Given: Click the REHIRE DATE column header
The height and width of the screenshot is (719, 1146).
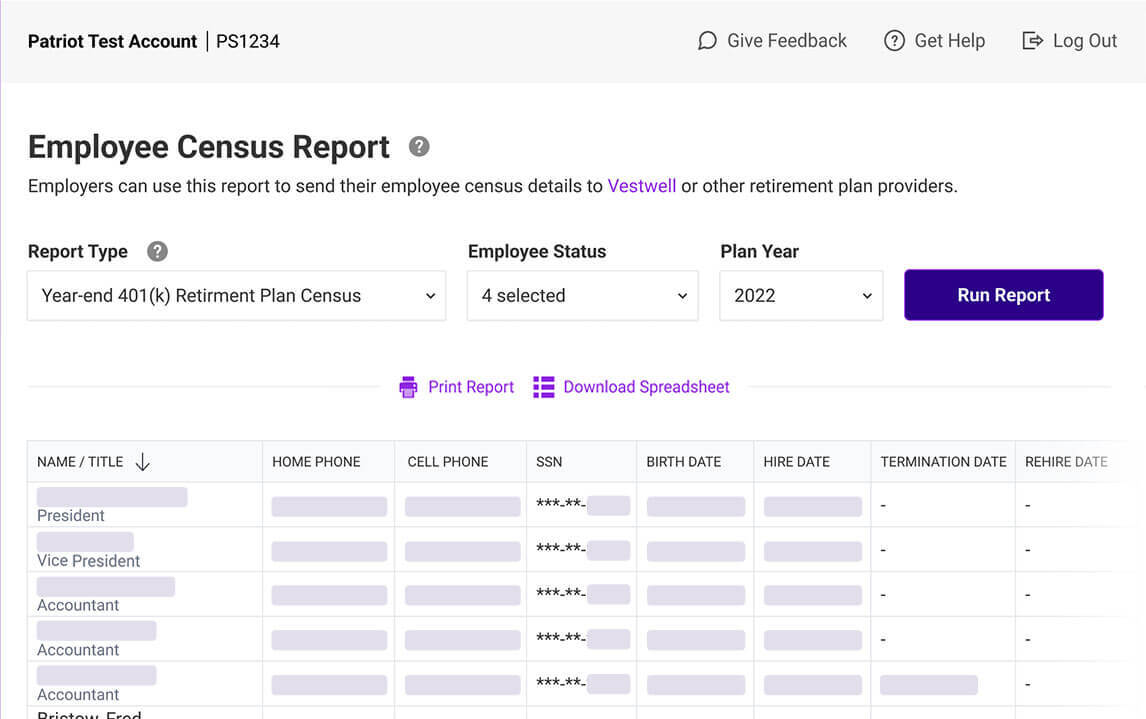Looking at the screenshot, I should click(x=1066, y=462).
